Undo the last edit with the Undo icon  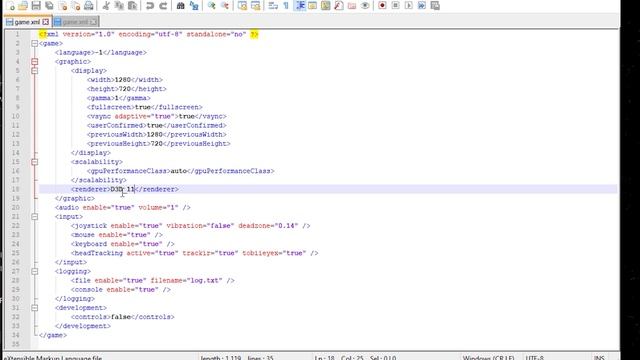pyautogui.click(x=150, y=6)
